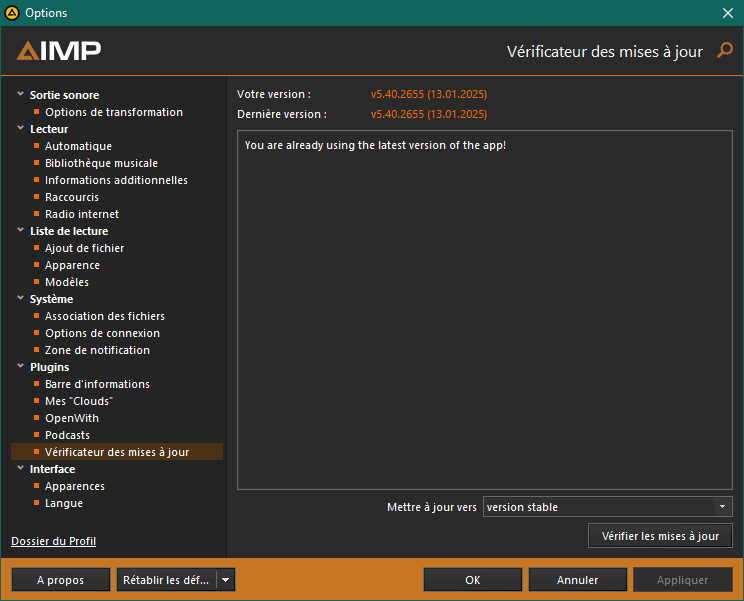Click Rétablir les déf... button

pos(166,580)
